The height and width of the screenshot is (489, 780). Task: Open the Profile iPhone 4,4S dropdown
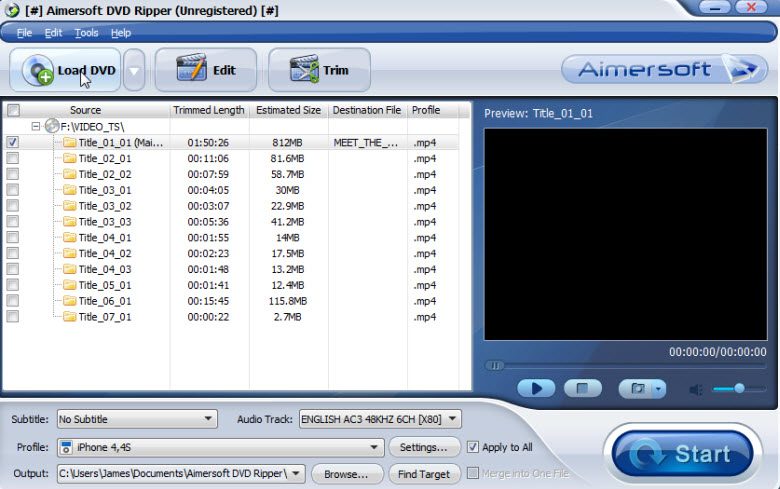coord(221,447)
